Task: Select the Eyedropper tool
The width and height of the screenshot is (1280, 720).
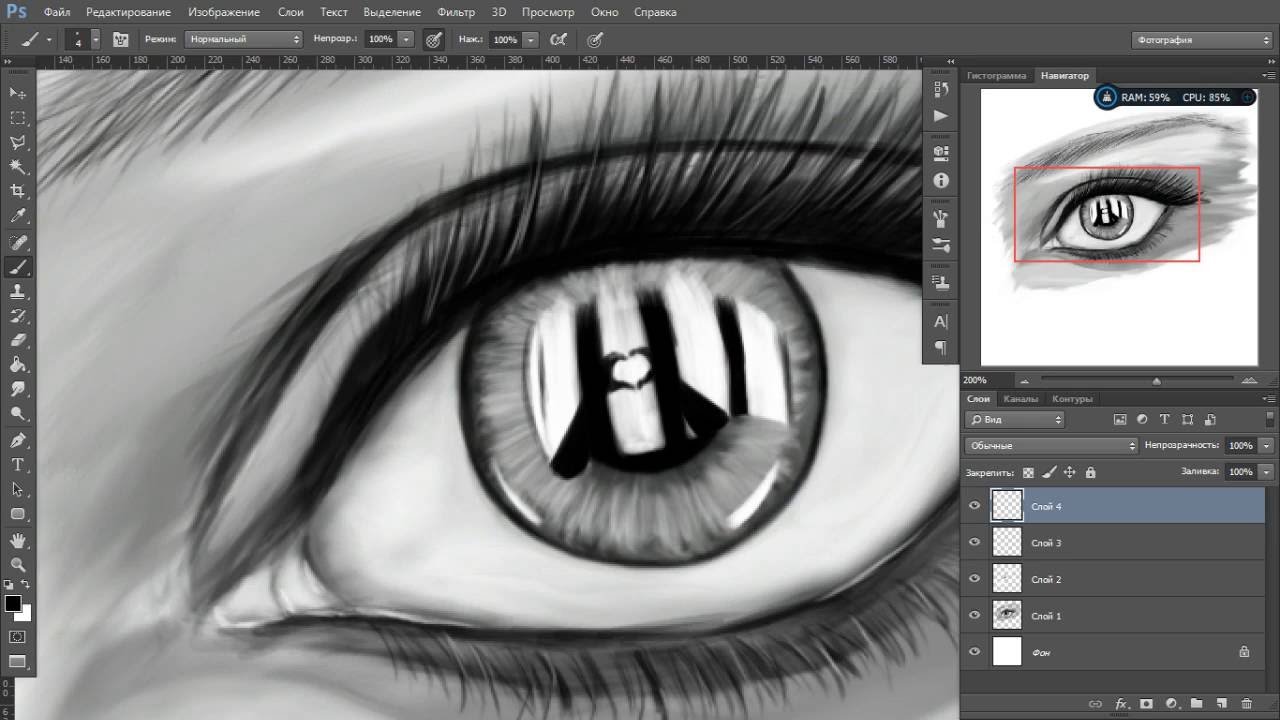Action: click(x=18, y=216)
